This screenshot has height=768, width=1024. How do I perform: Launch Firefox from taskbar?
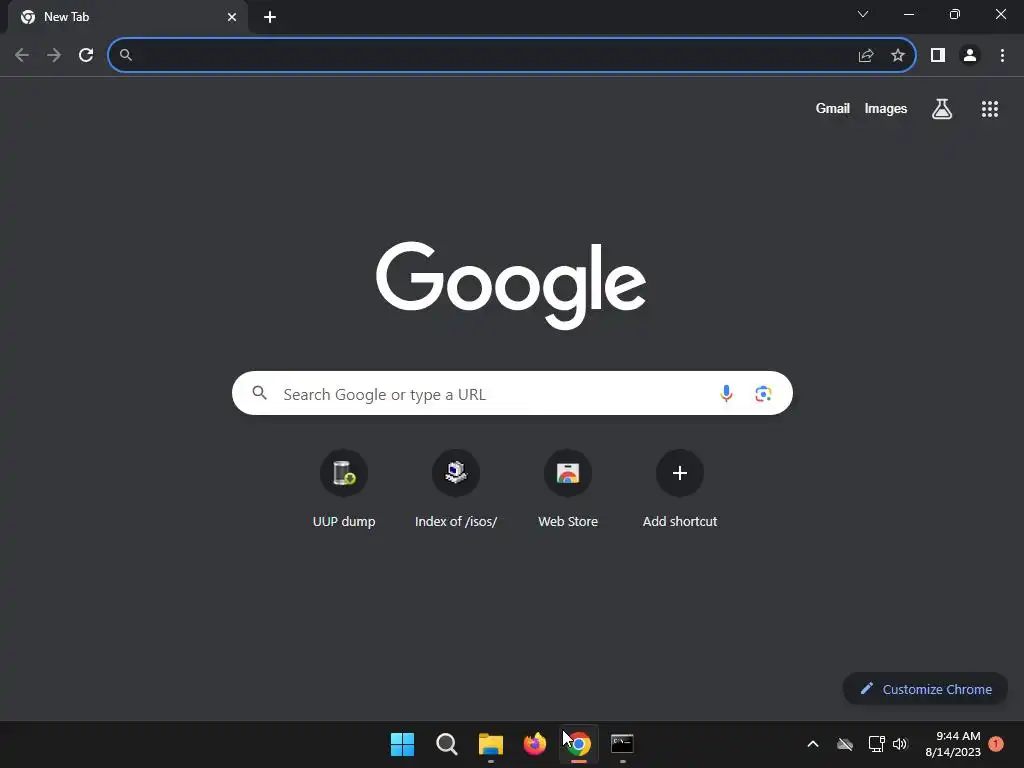point(535,744)
